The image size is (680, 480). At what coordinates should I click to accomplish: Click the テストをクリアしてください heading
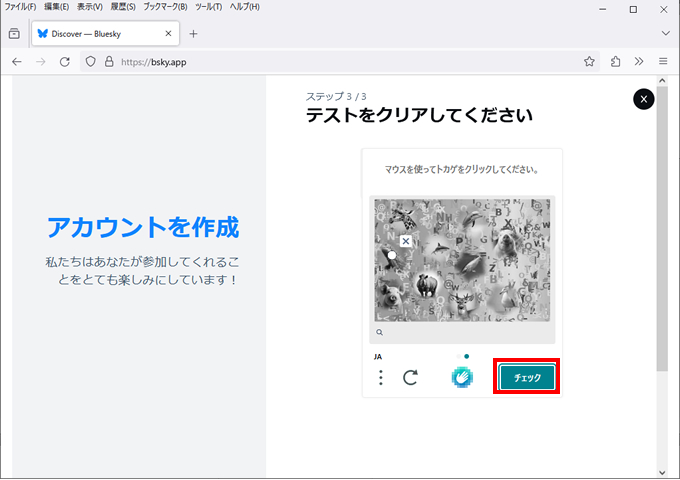pos(419,115)
